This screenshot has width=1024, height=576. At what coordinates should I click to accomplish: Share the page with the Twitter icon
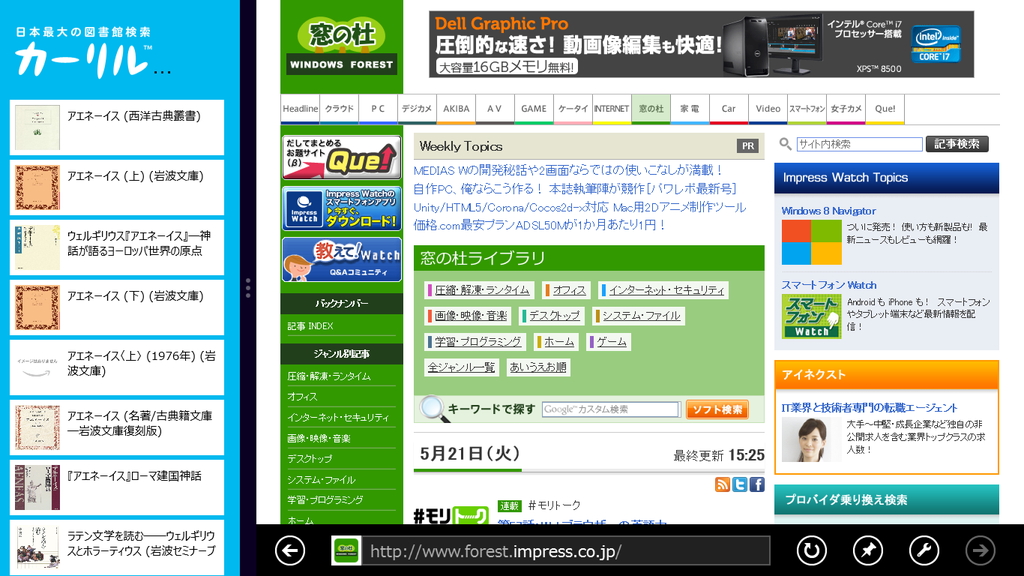(x=739, y=484)
